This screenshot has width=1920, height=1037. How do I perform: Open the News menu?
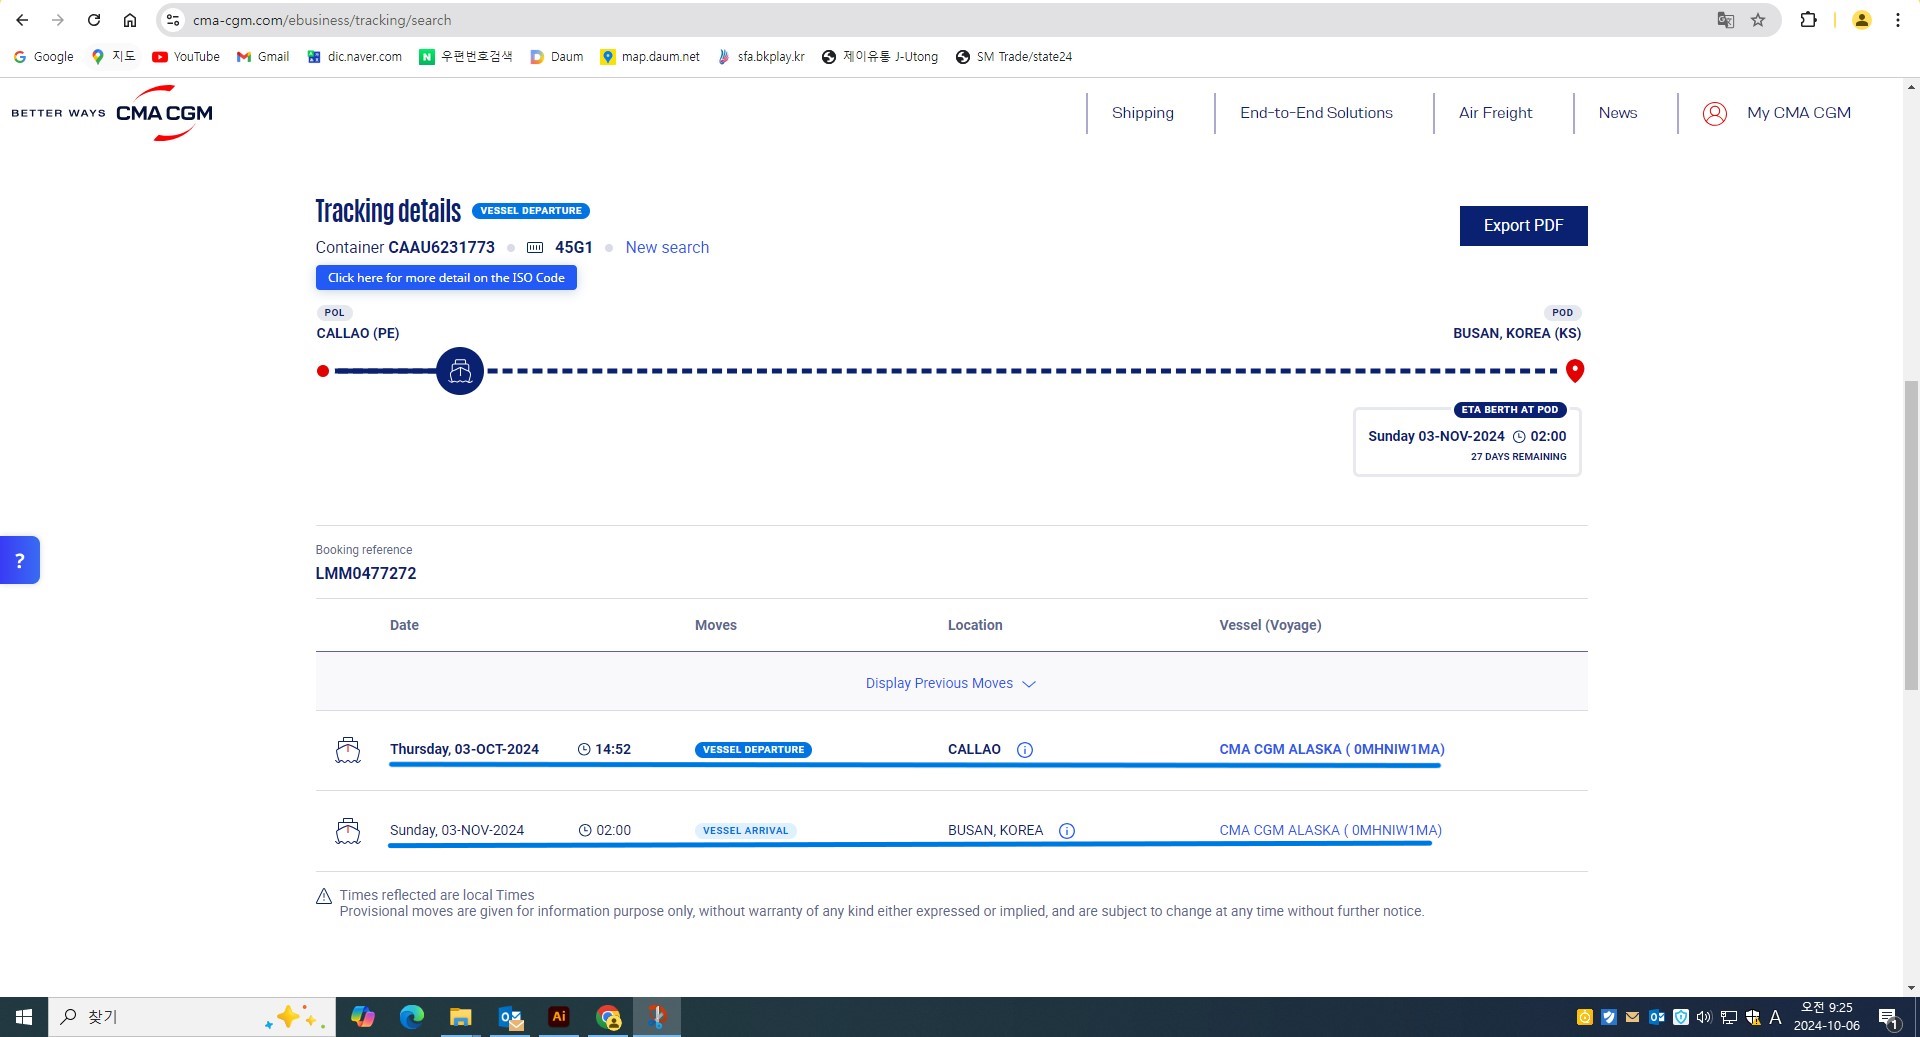[1617, 113]
